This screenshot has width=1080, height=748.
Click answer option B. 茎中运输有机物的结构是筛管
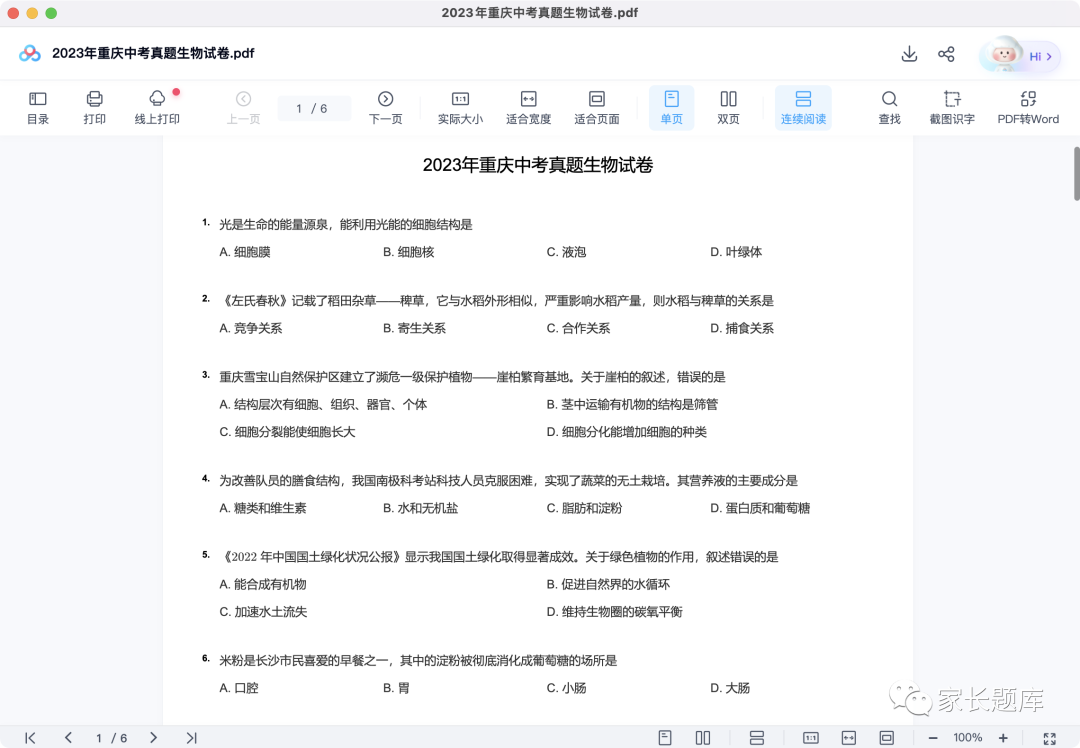[632, 404]
